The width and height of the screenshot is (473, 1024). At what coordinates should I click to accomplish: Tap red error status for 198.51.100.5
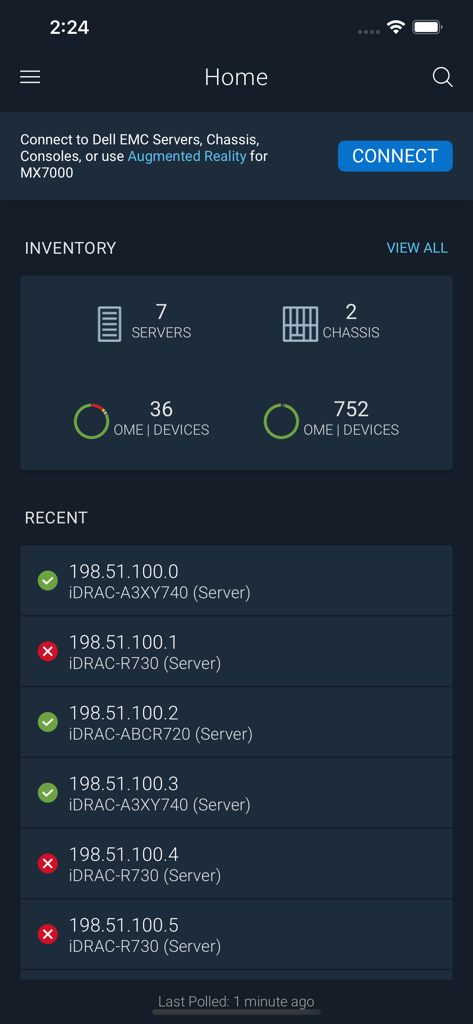pyautogui.click(x=48, y=935)
